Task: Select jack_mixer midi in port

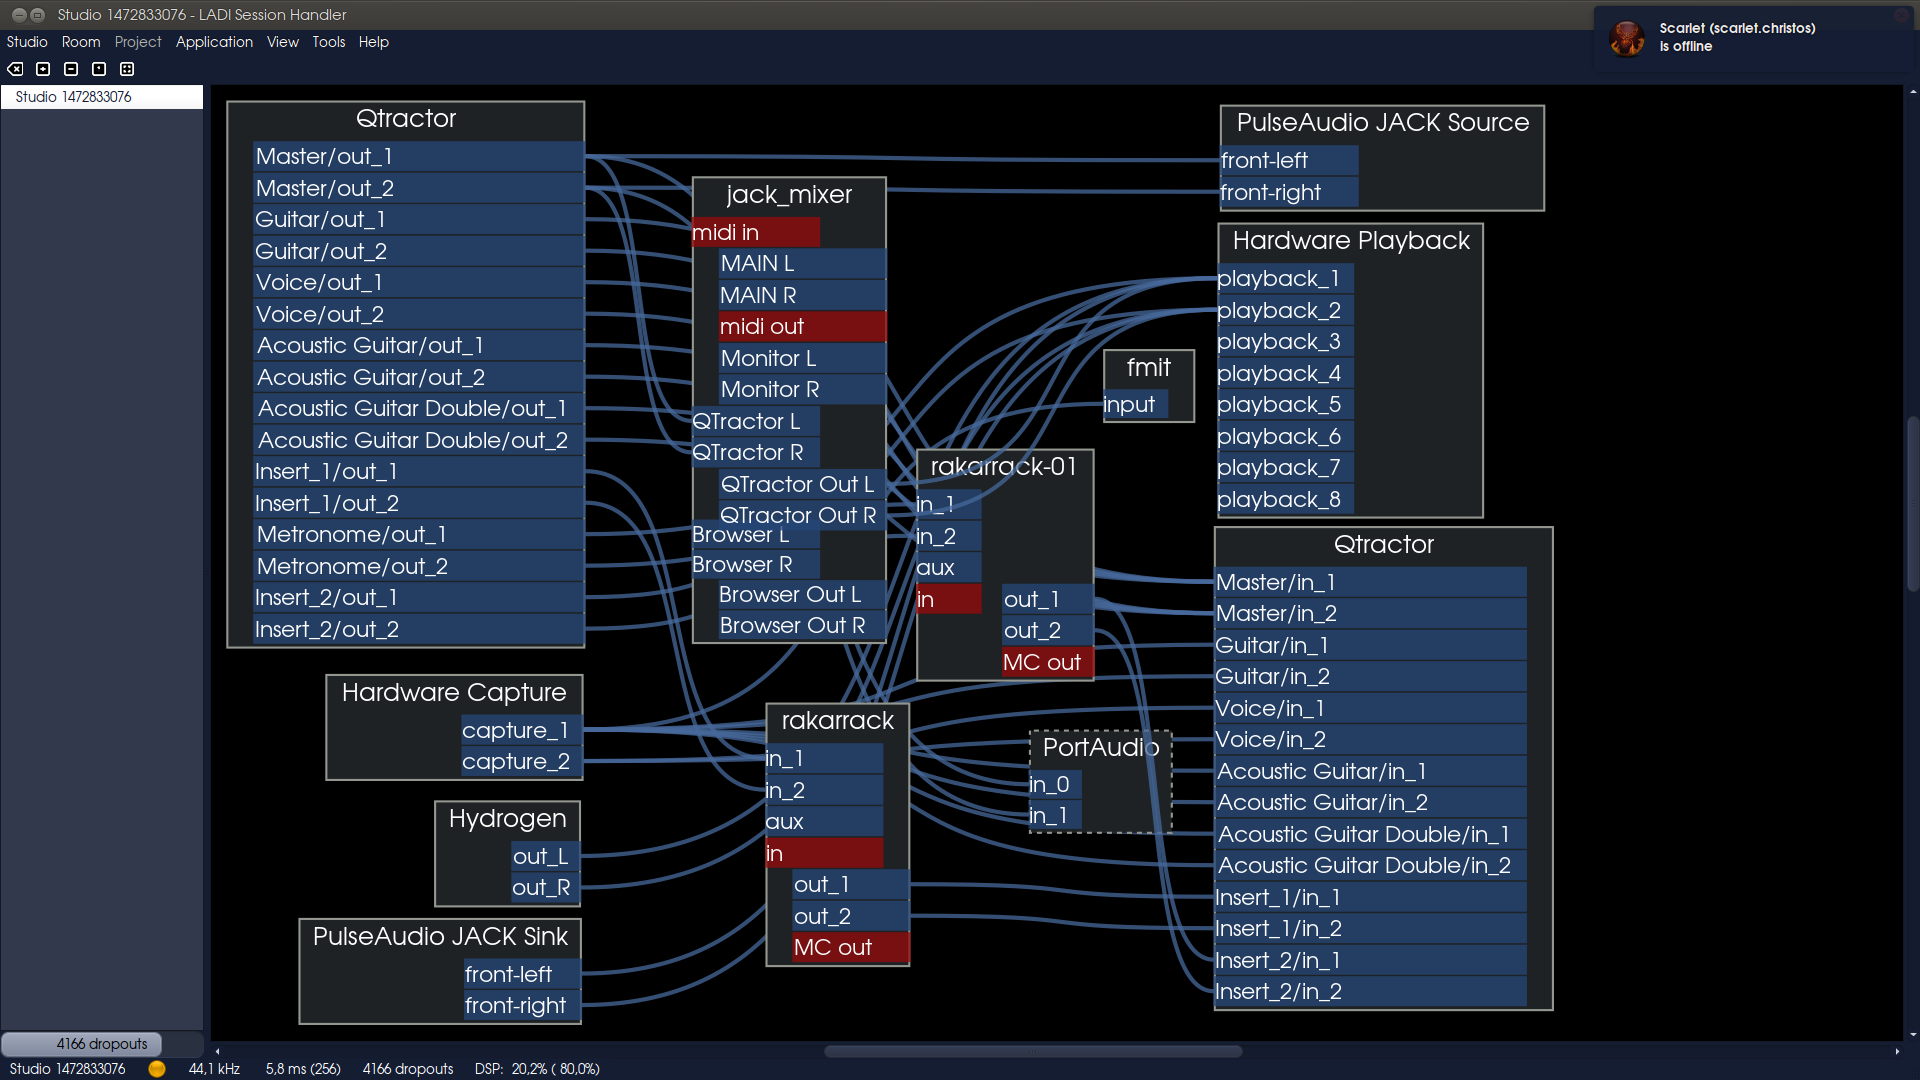Action: [755, 232]
